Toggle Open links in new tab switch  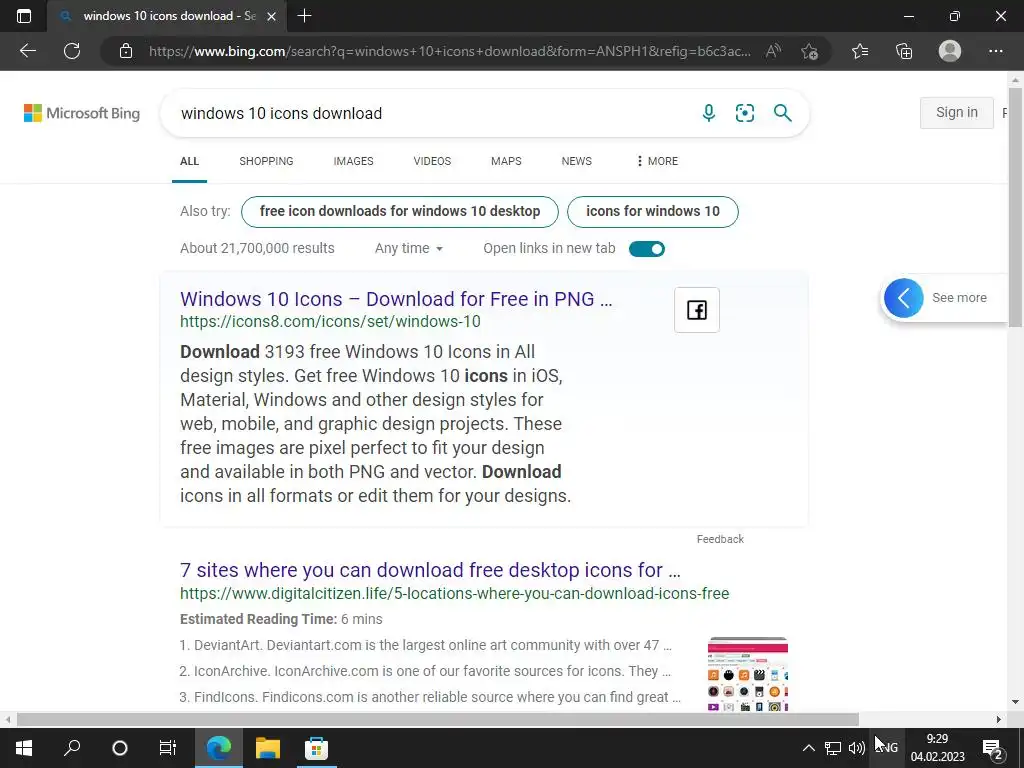click(x=647, y=249)
